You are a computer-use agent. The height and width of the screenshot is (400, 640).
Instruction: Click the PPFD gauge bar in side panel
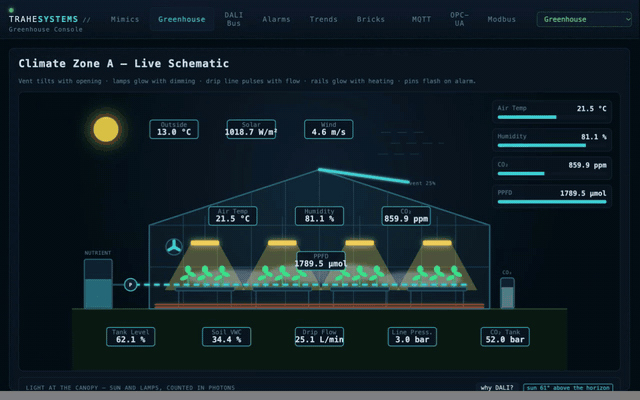[552, 202]
